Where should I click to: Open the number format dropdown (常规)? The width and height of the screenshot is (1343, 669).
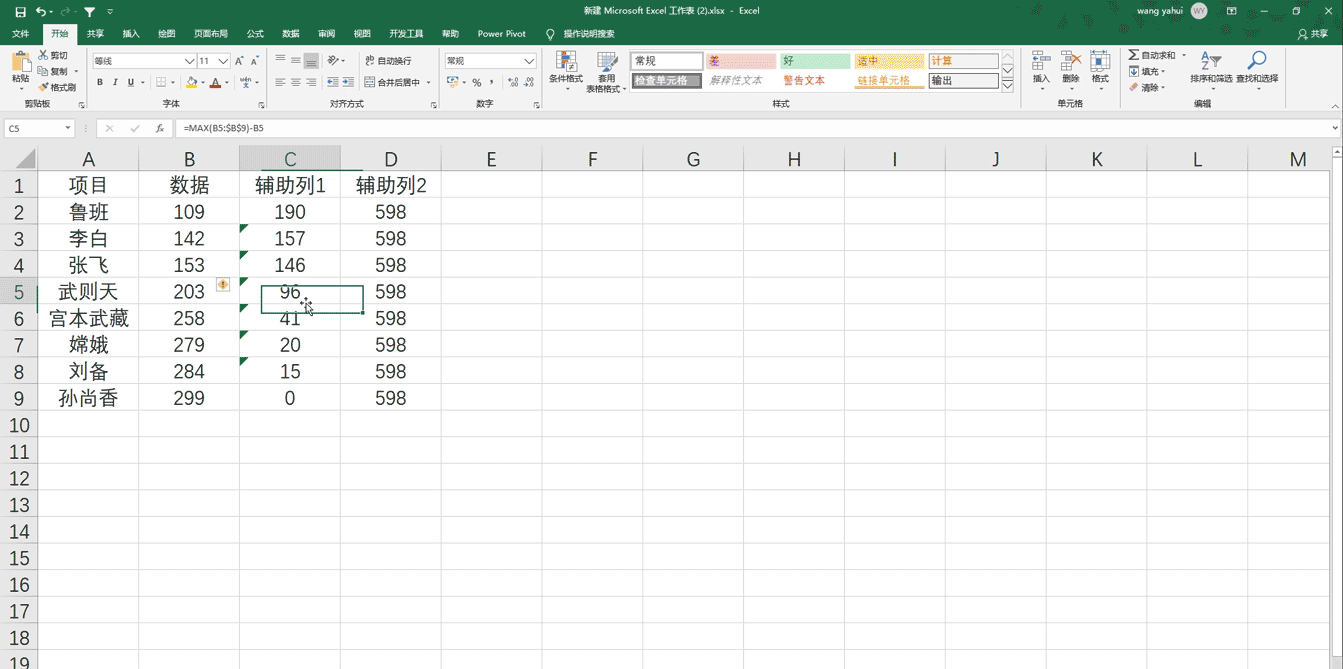(529, 61)
